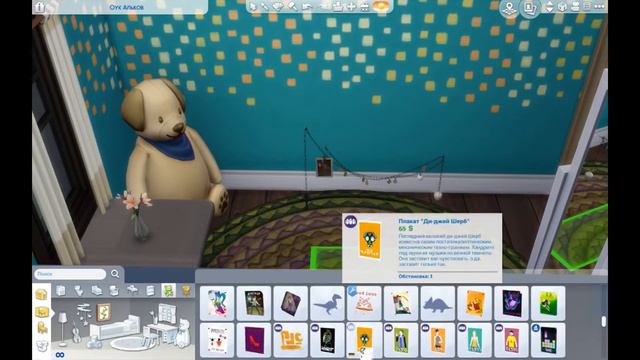Click the Undo arrow
Screen dimensions: 640x360
(307, 7)
